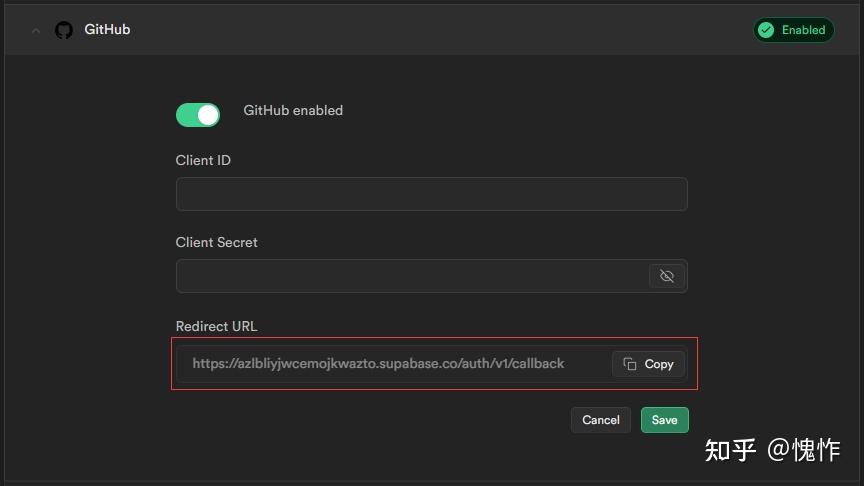Focus the Client Secret input field
Image resolution: width=864 pixels, height=486 pixels.
coord(410,276)
